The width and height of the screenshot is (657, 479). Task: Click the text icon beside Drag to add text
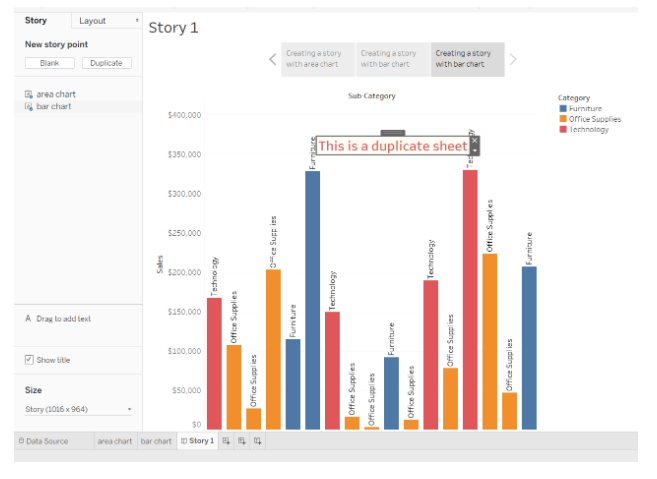pos(27,319)
